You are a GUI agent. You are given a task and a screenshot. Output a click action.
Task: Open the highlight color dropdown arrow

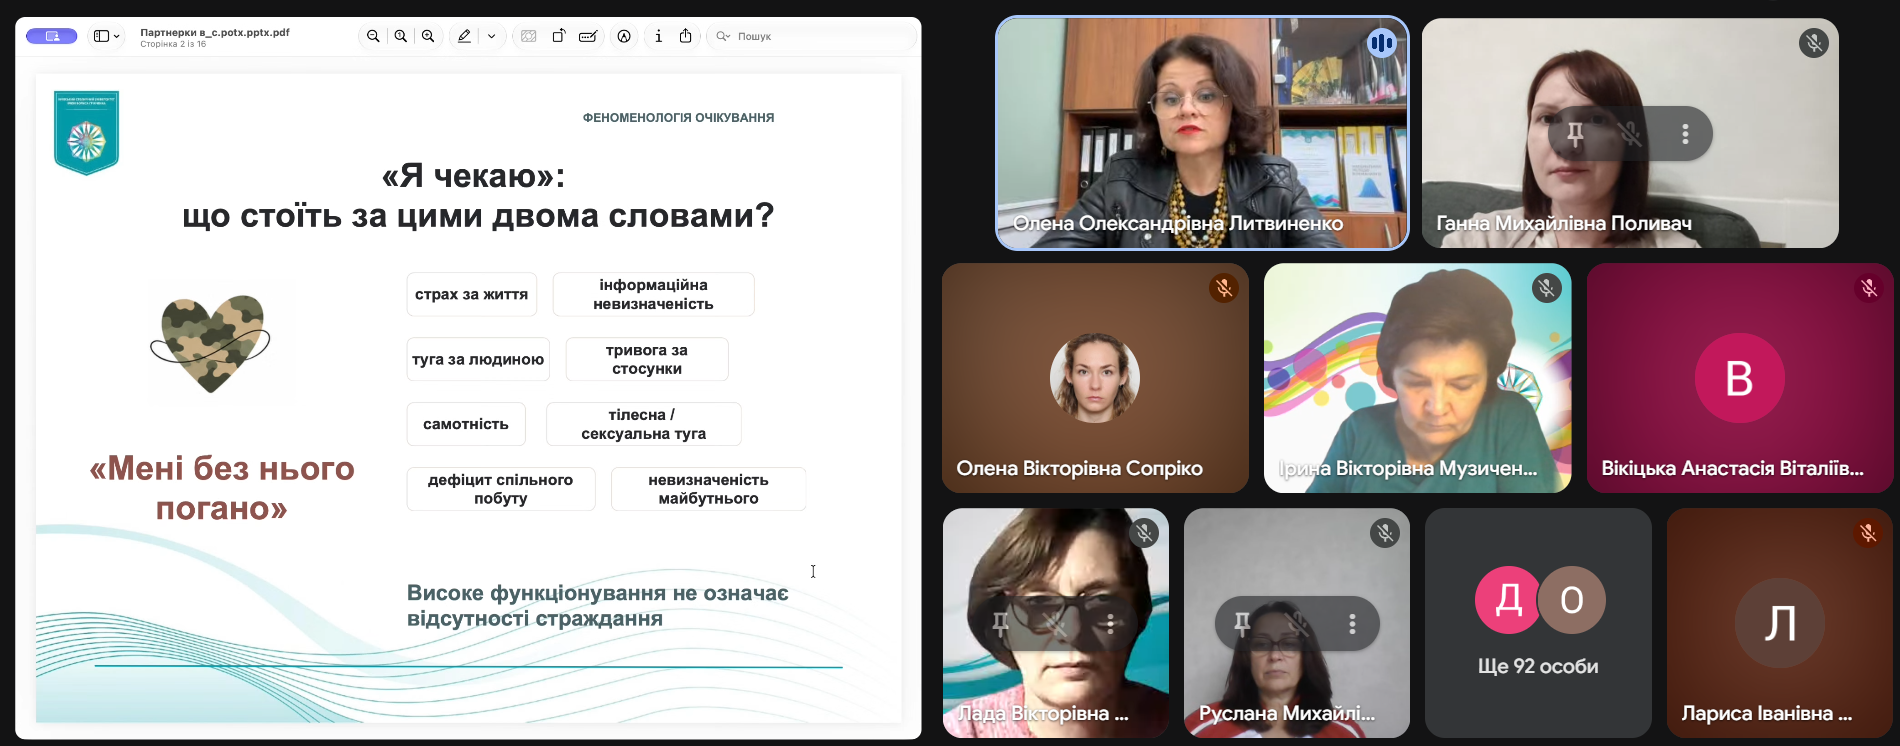[x=491, y=36]
